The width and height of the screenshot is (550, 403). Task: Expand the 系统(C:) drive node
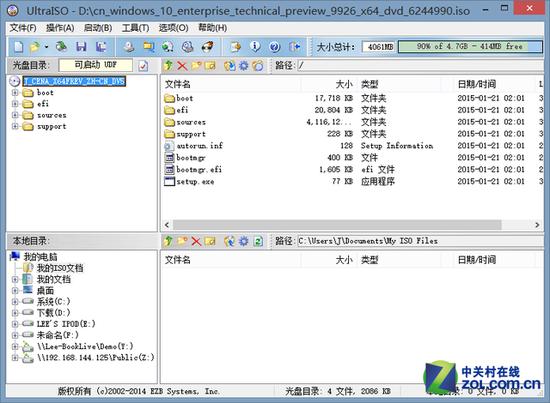[15, 302]
